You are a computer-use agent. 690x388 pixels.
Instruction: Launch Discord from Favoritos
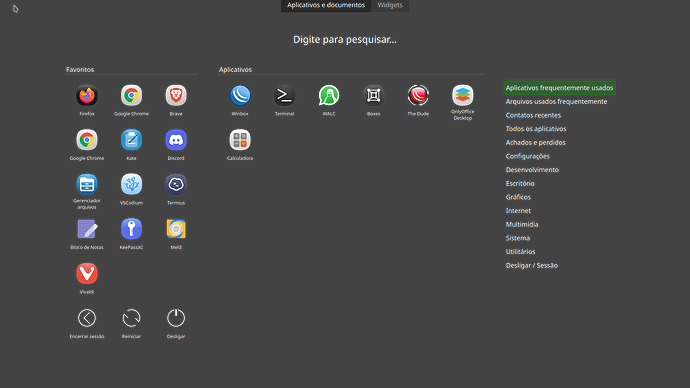(176, 140)
